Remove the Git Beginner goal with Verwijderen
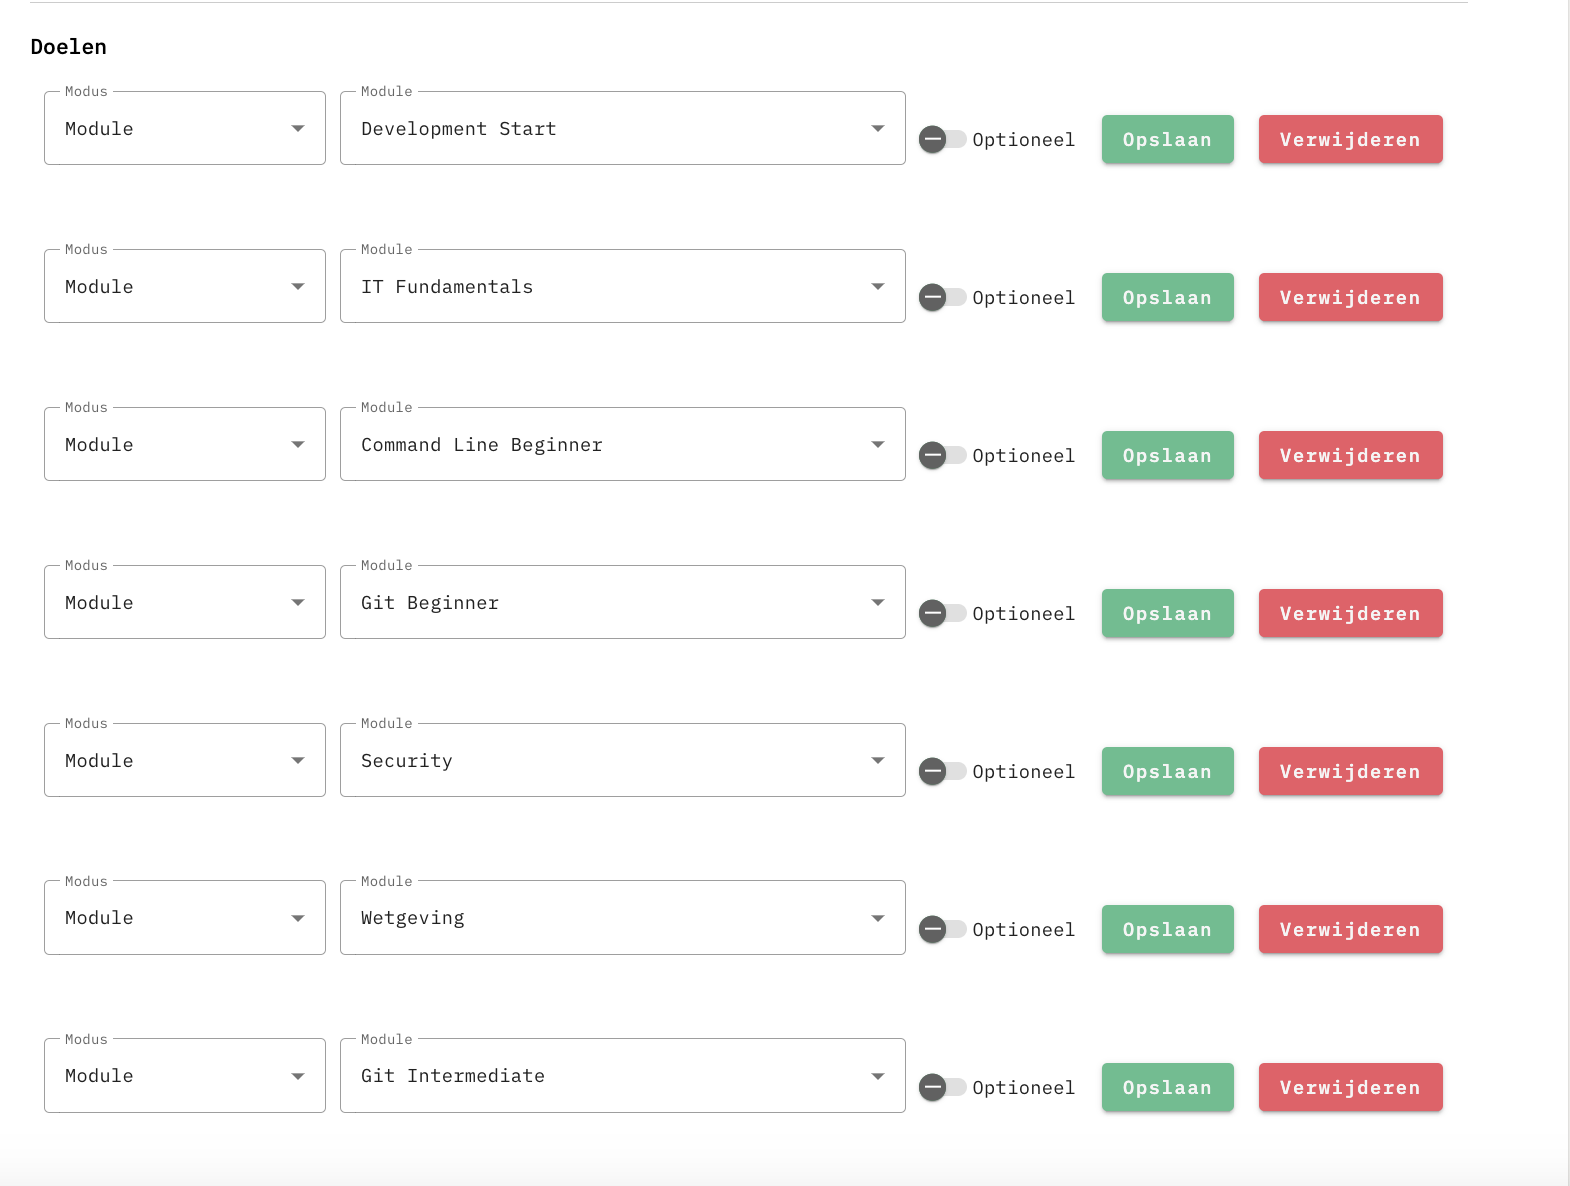This screenshot has width=1570, height=1186. (x=1351, y=613)
